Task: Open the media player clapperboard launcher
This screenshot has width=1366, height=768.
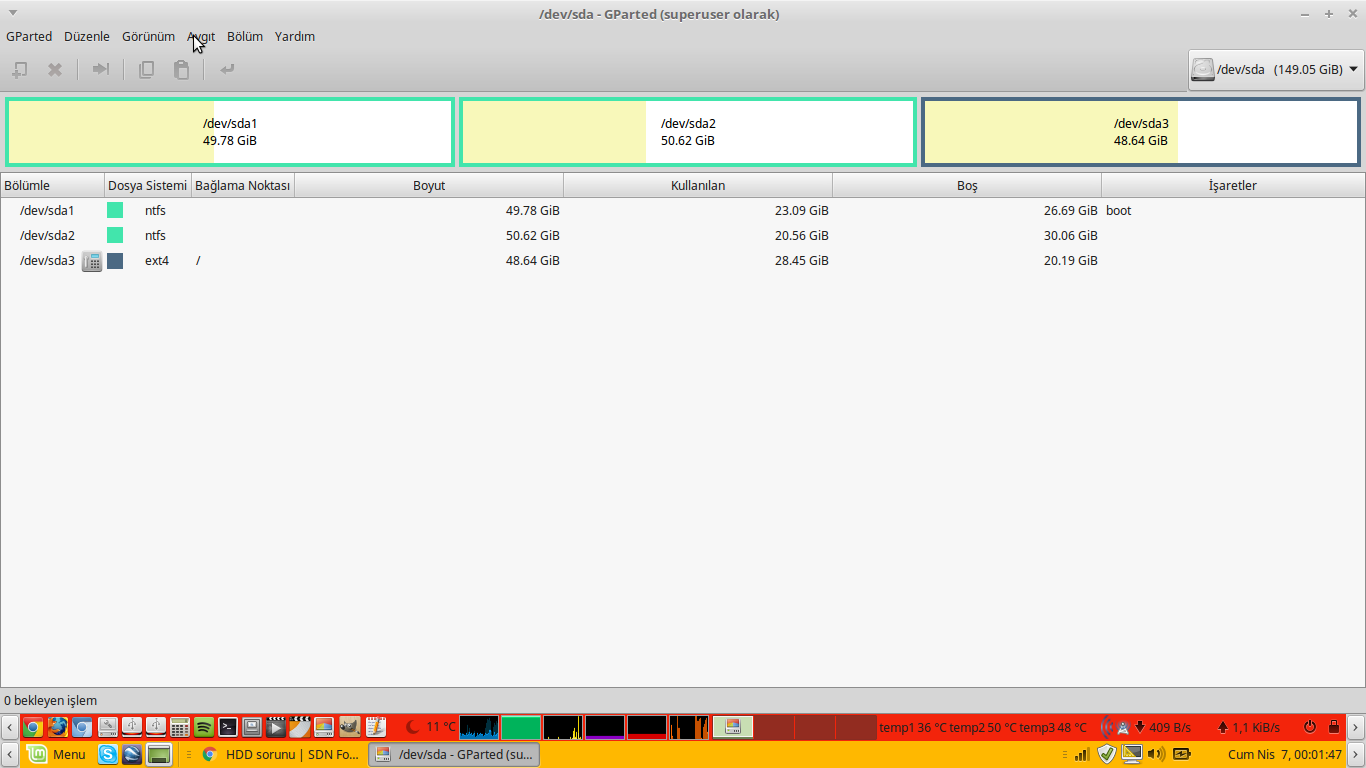Action: pyautogui.click(x=276, y=727)
